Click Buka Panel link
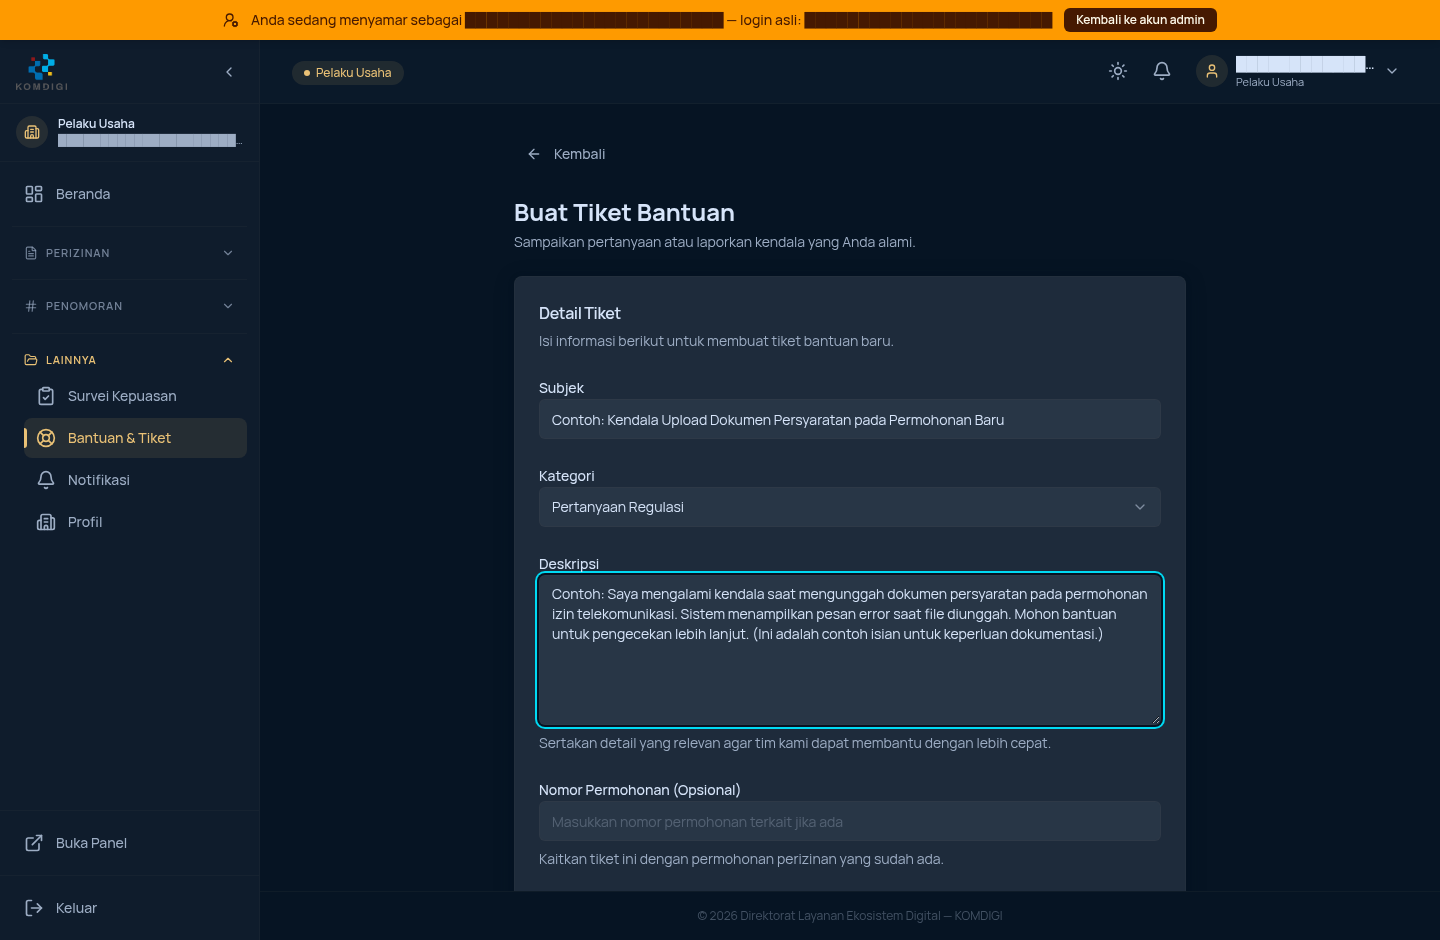Image resolution: width=1440 pixels, height=940 pixels. (x=130, y=843)
